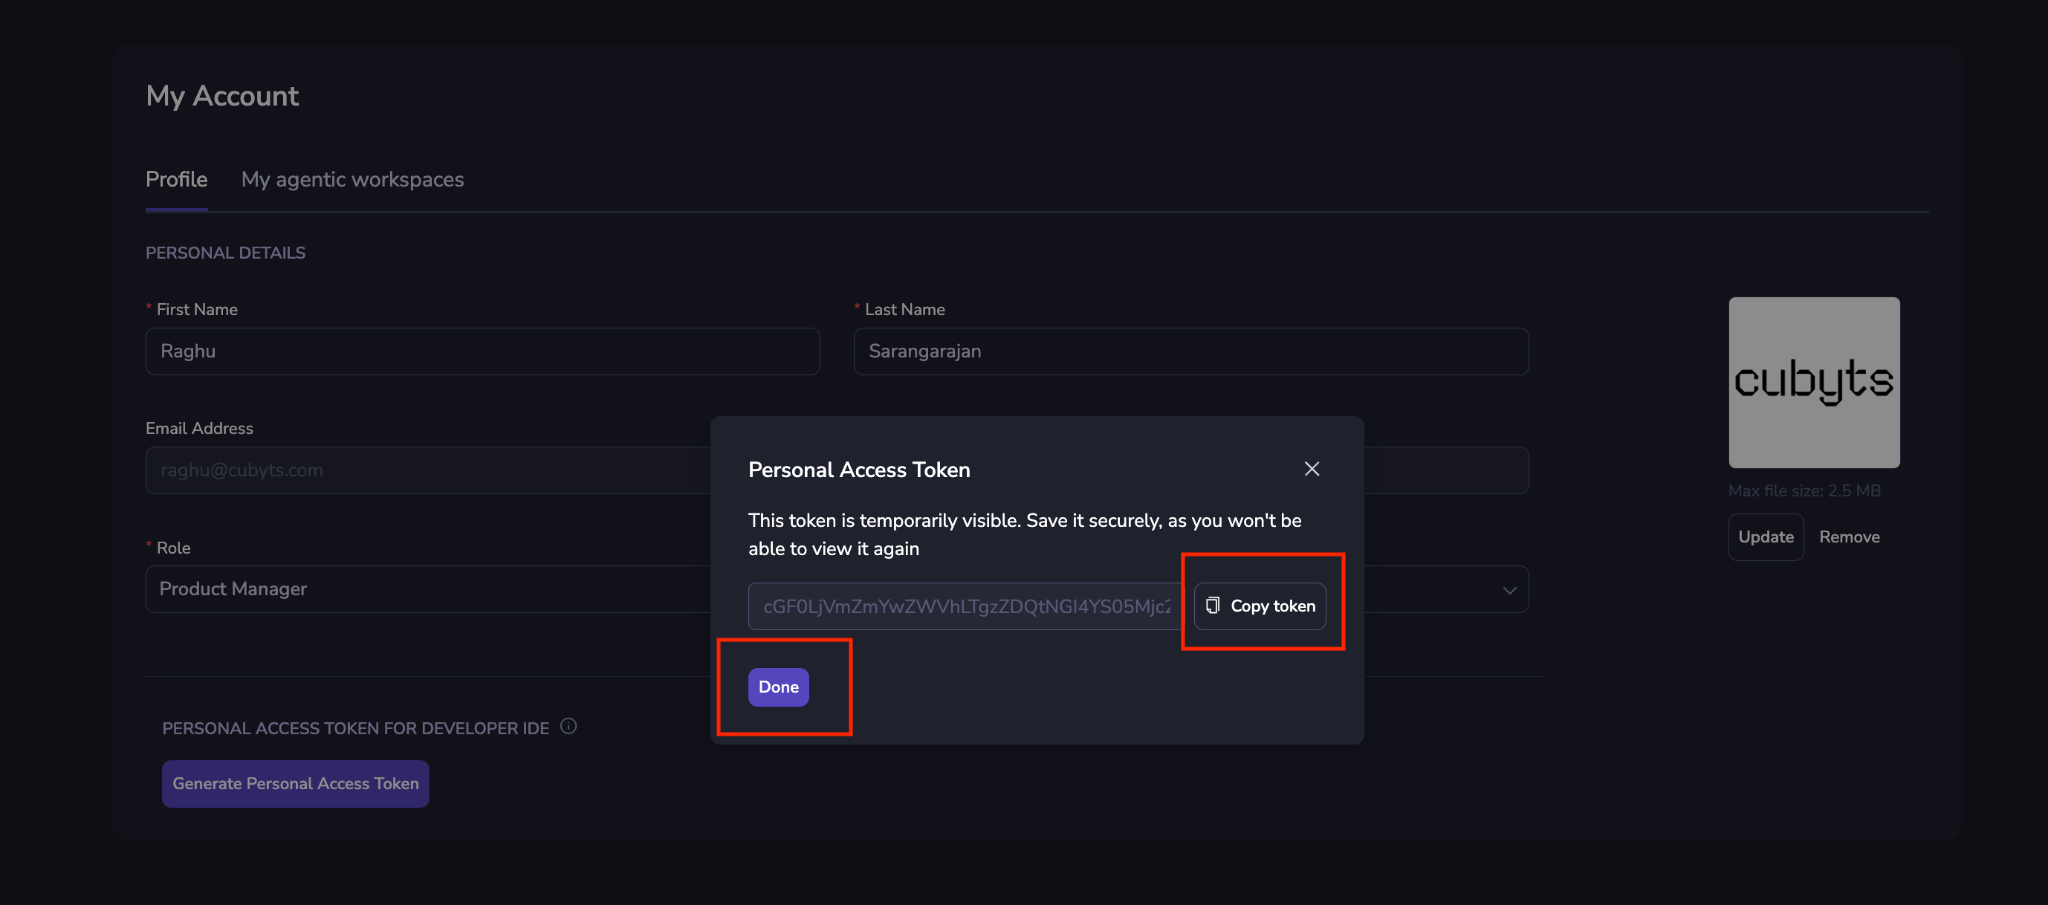The height and width of the screenshot is (905, 2048).
Task: Select the generated token text field
Action: [x=966, y=606]
